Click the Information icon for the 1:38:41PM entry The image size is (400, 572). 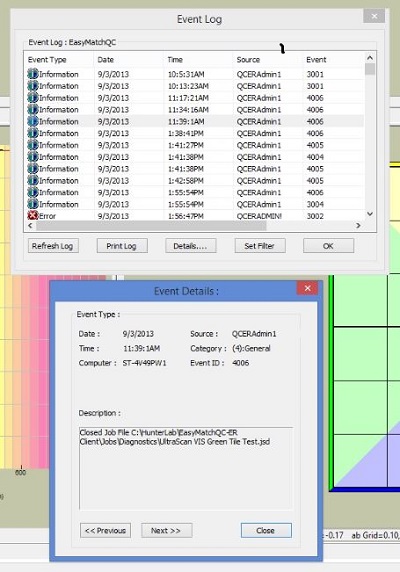(33, 133)
